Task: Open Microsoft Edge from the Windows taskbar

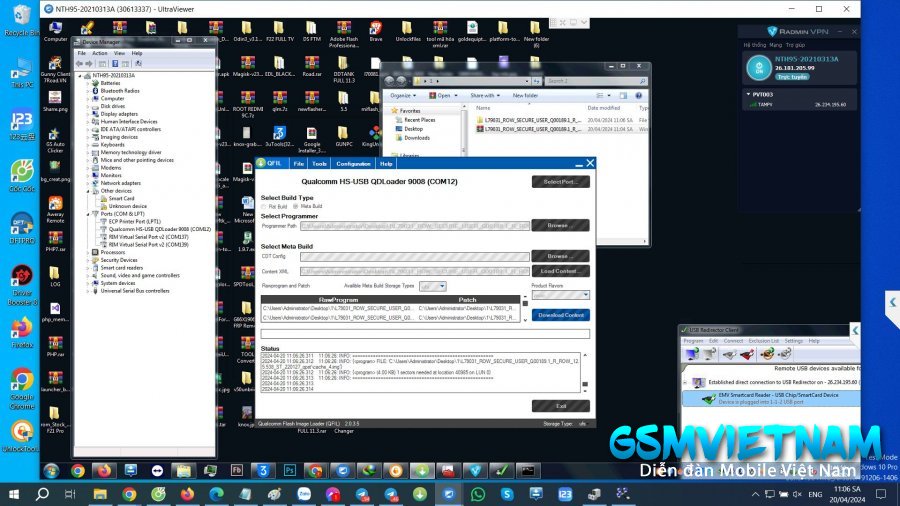Action: 216,494
